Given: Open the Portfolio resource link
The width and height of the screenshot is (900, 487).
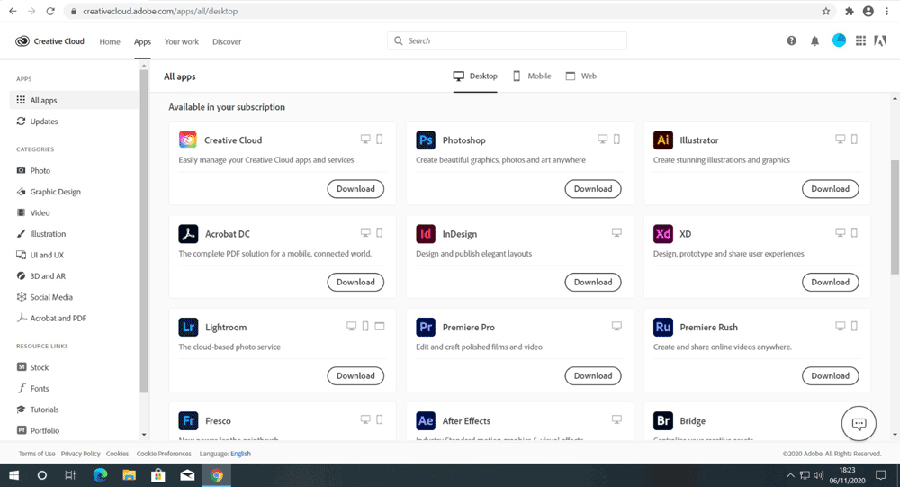Looking at the screenshot, I should [x=38, y=431].
